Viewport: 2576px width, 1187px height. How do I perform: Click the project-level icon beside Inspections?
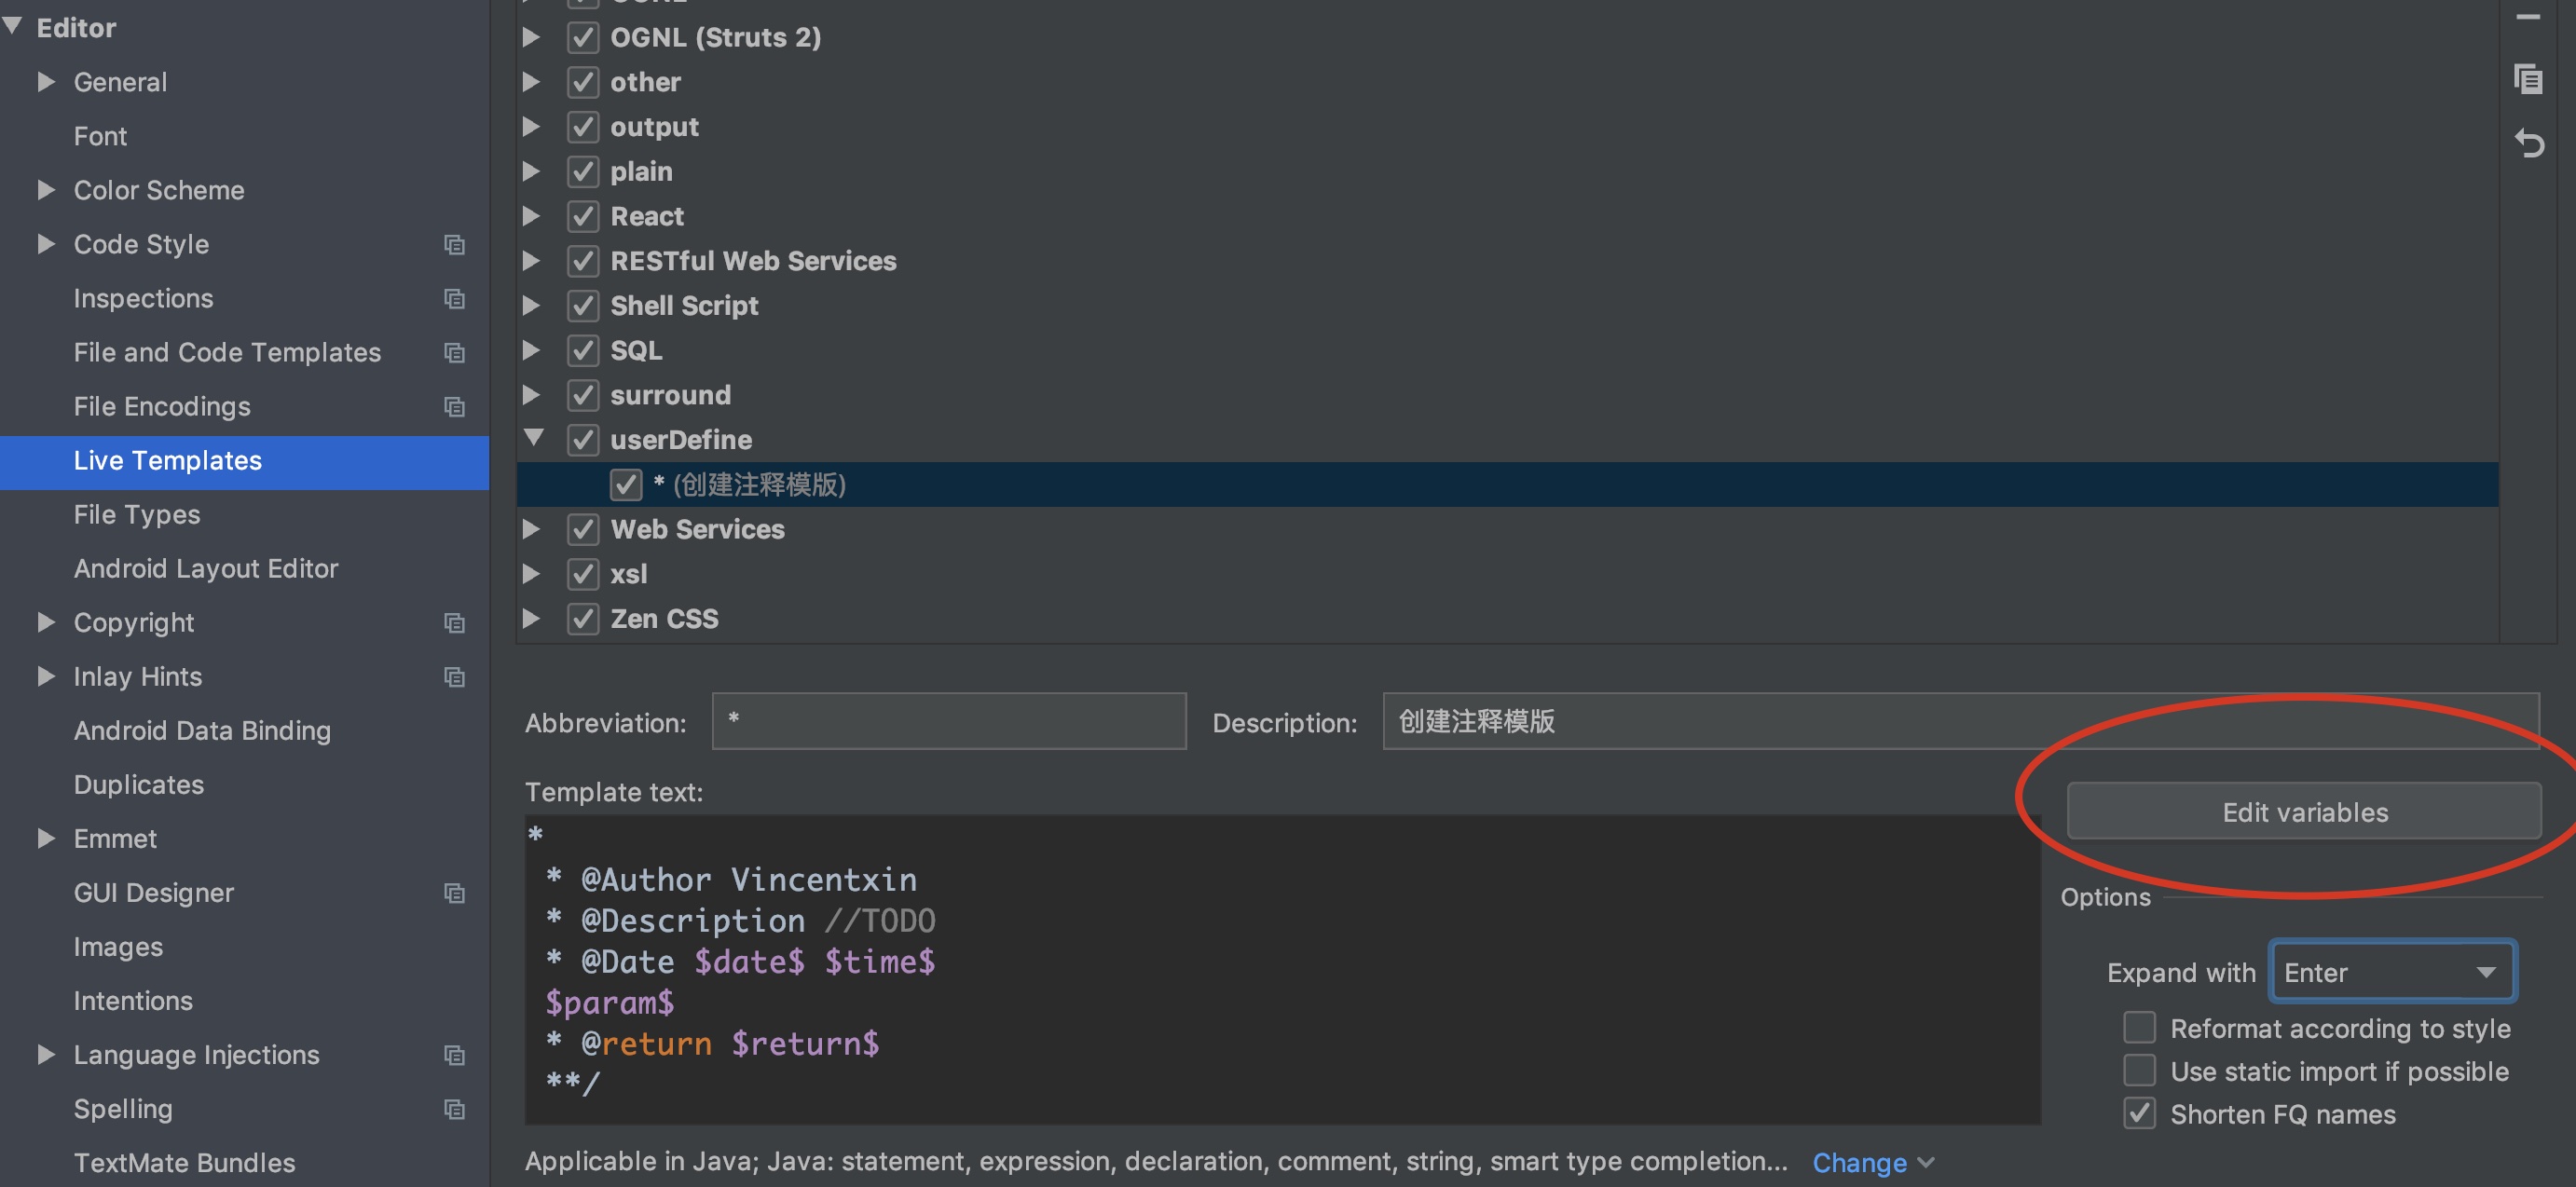coord(454,299)
